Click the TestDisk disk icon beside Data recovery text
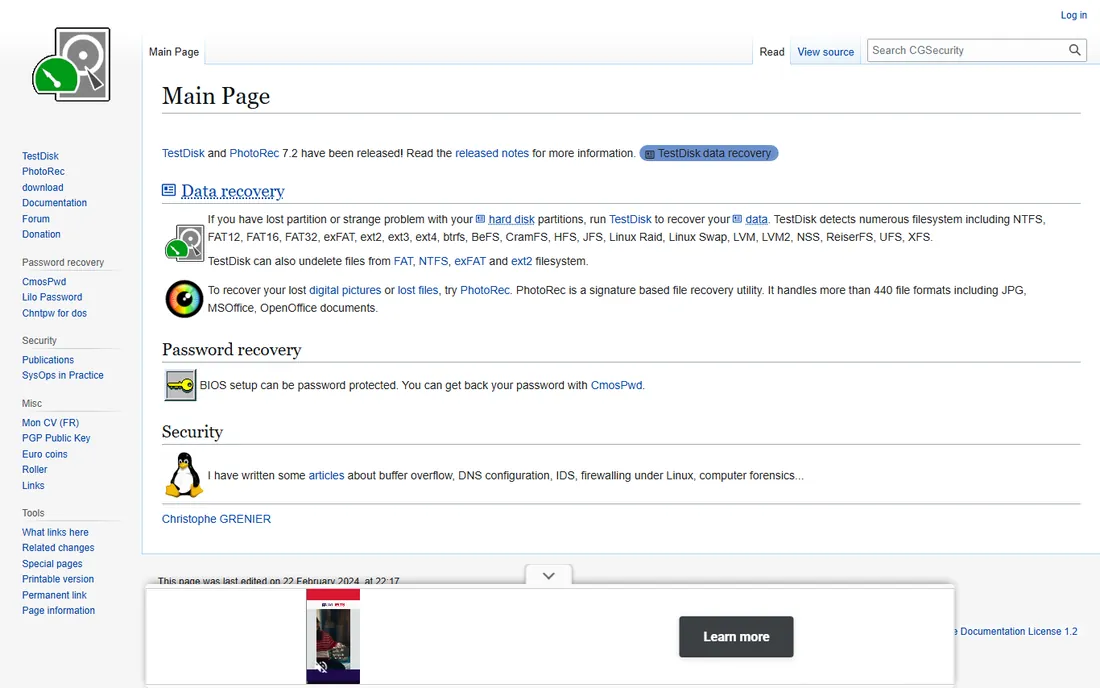1100x688 pixels. point(184,243)
